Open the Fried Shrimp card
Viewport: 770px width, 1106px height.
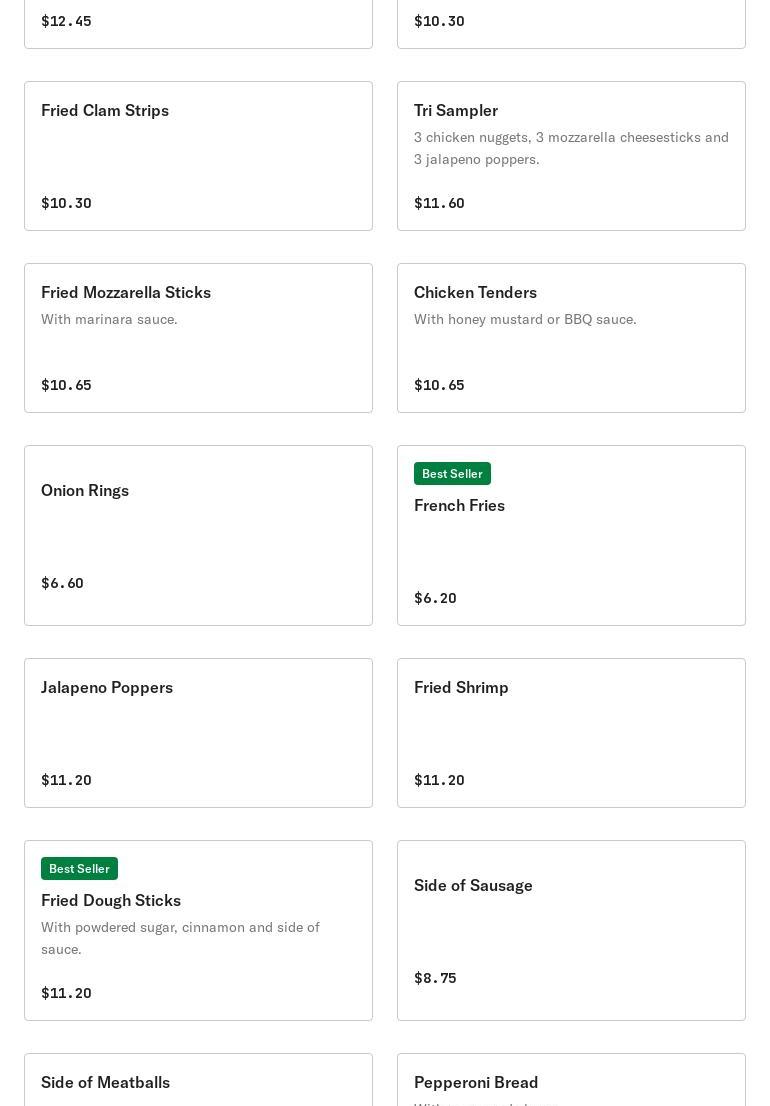pos(571,733)
